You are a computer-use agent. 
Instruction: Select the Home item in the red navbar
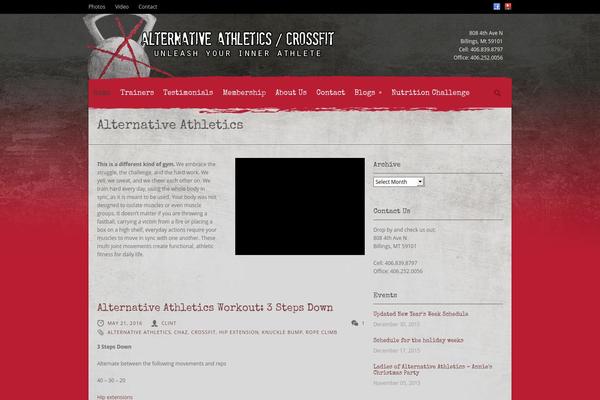pyautogui.click(x=103, y=93)
